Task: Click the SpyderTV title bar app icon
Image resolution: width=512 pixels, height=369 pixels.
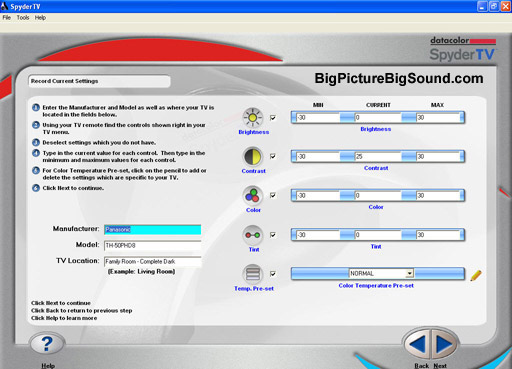Action: point(4,6)
